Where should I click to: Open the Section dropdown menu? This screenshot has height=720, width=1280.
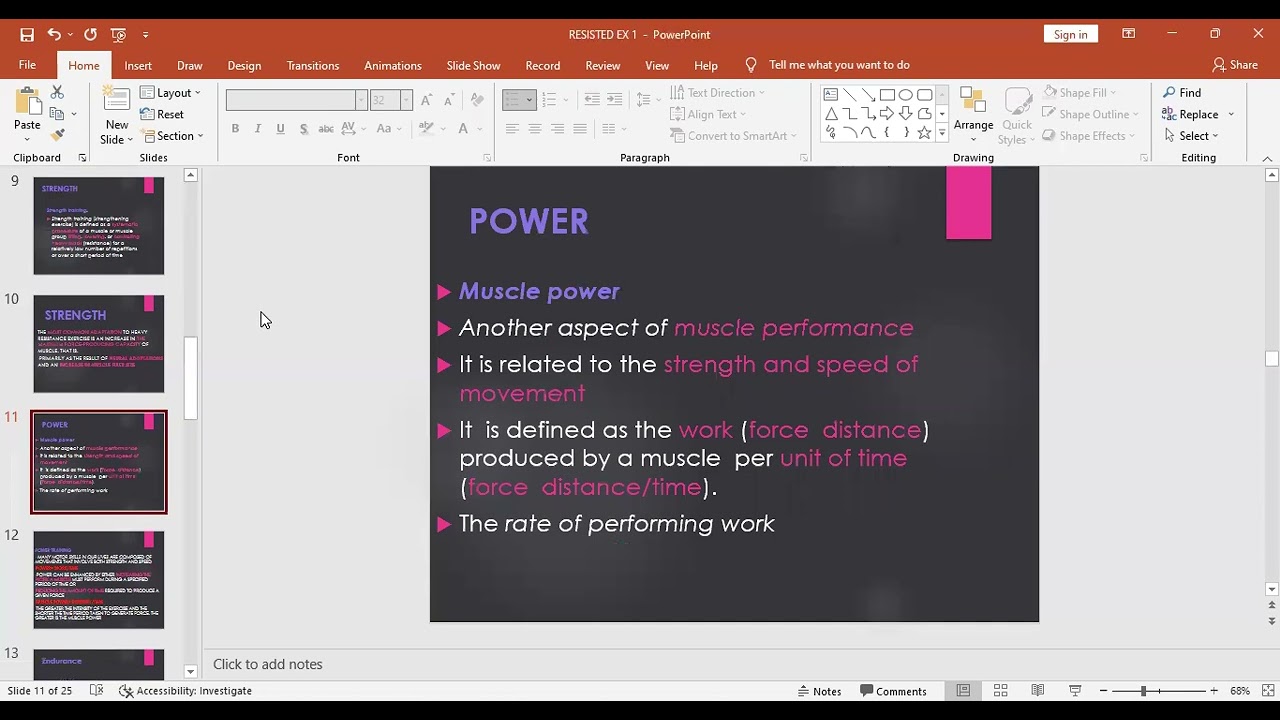pos(172,136)
